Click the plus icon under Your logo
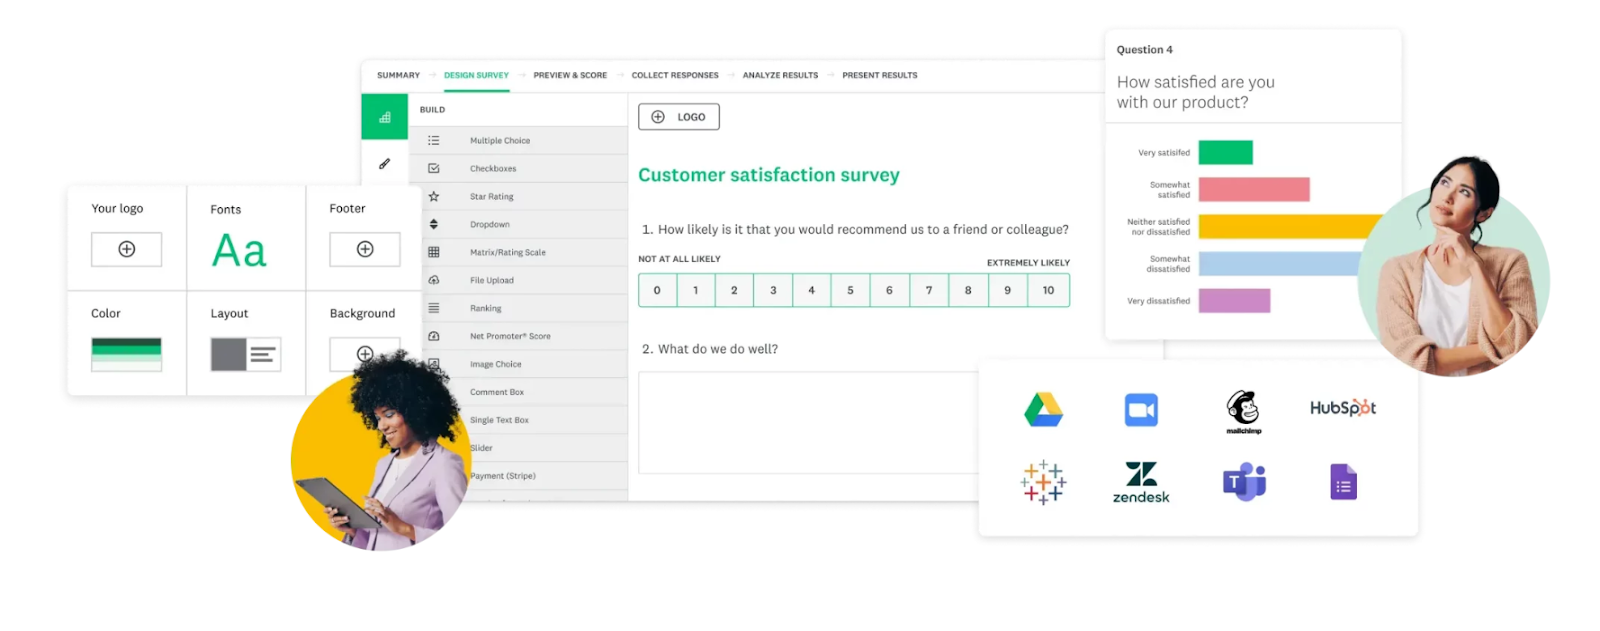This screenshot has width=1600, height=631. coord(126,249)
